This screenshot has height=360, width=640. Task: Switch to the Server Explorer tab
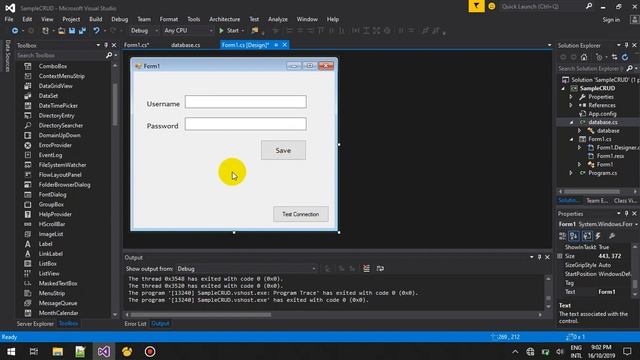click(x=35, y=324)
